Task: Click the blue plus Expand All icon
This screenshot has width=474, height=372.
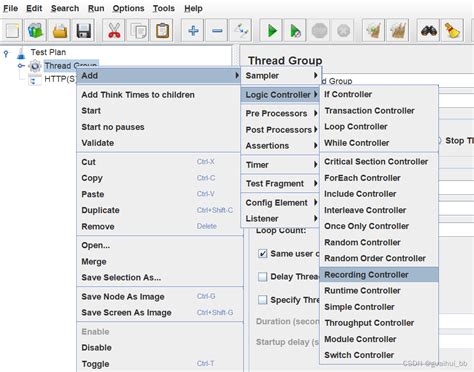Action: tap(193, 31)
